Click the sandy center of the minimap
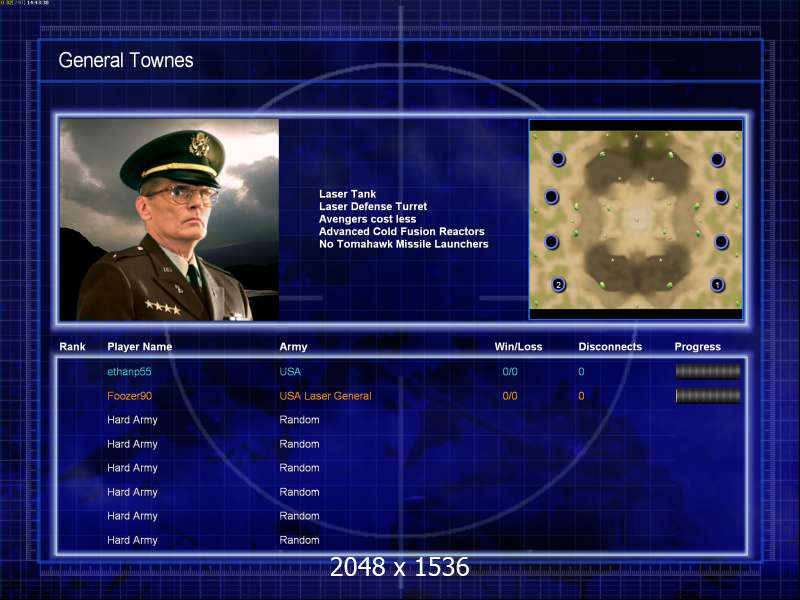This screenshot has height=600, width=800. [636, 219]
